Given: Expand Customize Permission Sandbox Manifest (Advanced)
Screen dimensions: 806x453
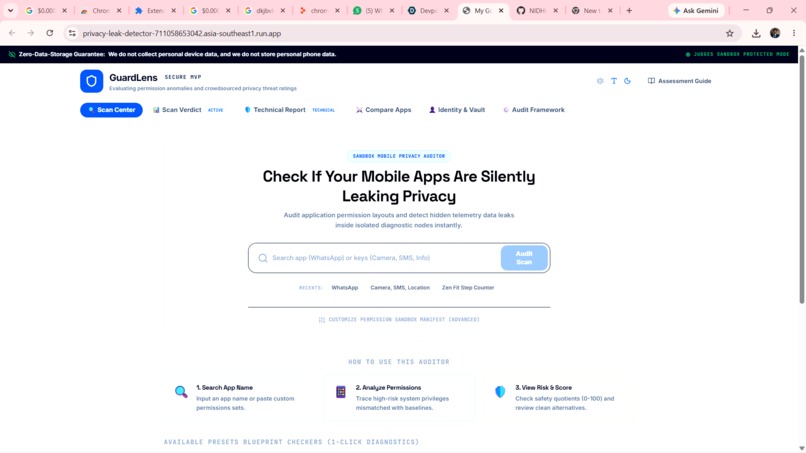Looking at the screenshot, I should click(x=399, y=320).
